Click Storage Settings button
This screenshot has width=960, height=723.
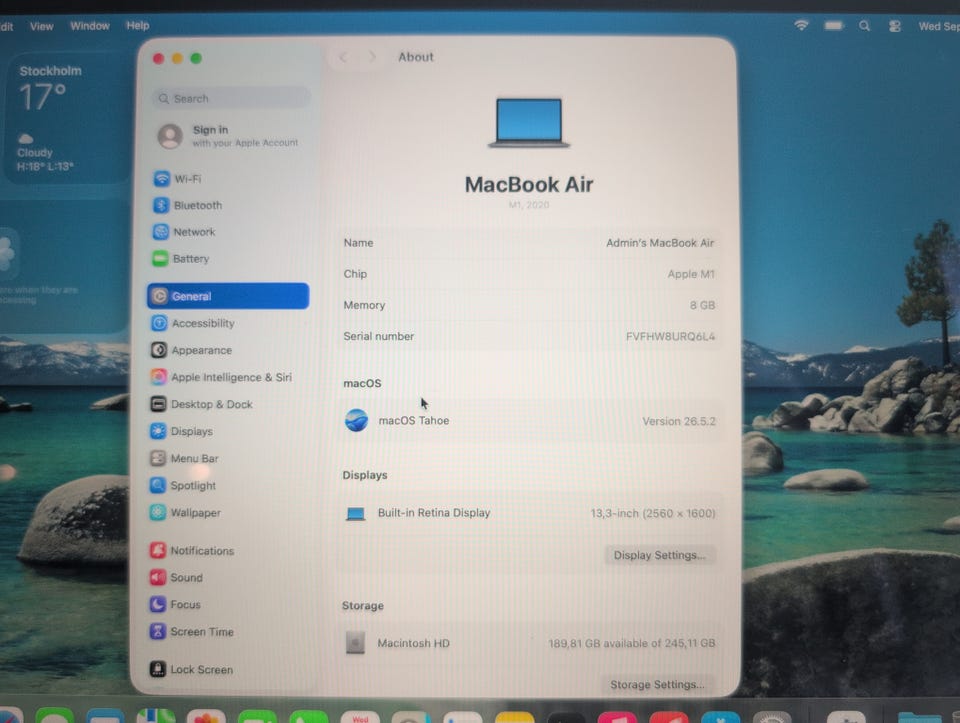[x=658, y=684]
